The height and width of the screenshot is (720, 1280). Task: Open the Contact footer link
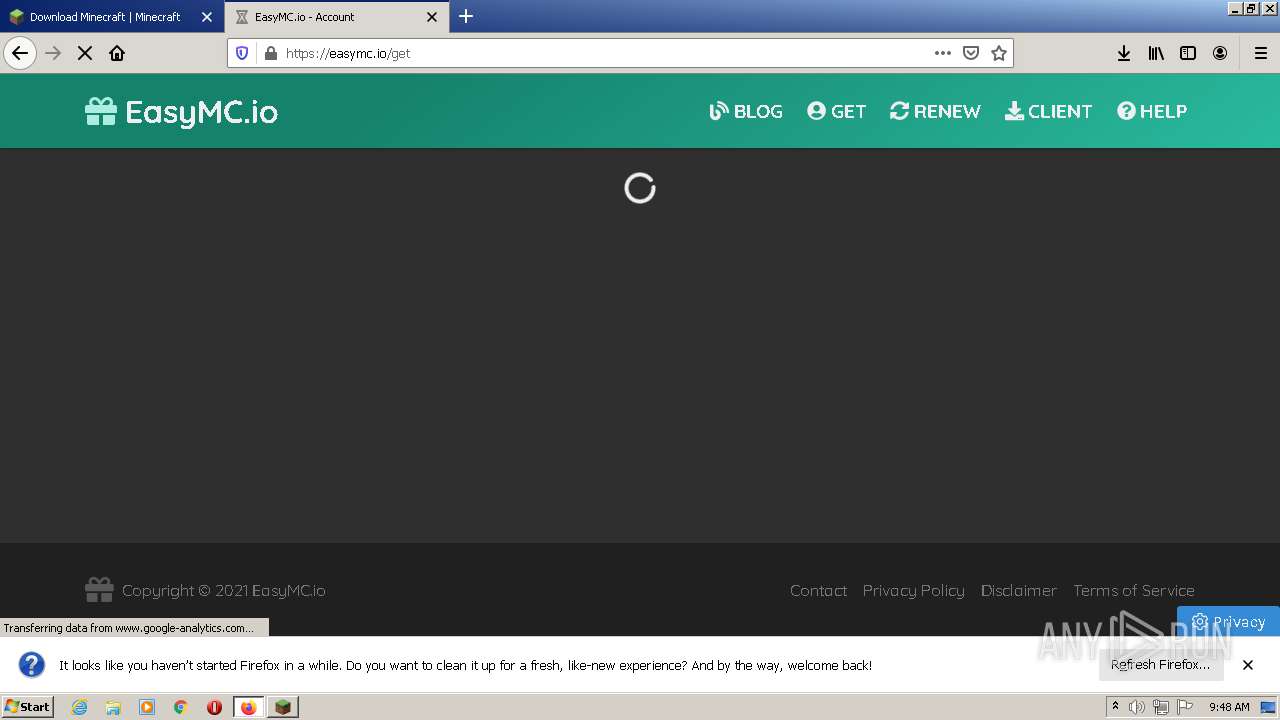pyautogui.click(x=818, y=590)
